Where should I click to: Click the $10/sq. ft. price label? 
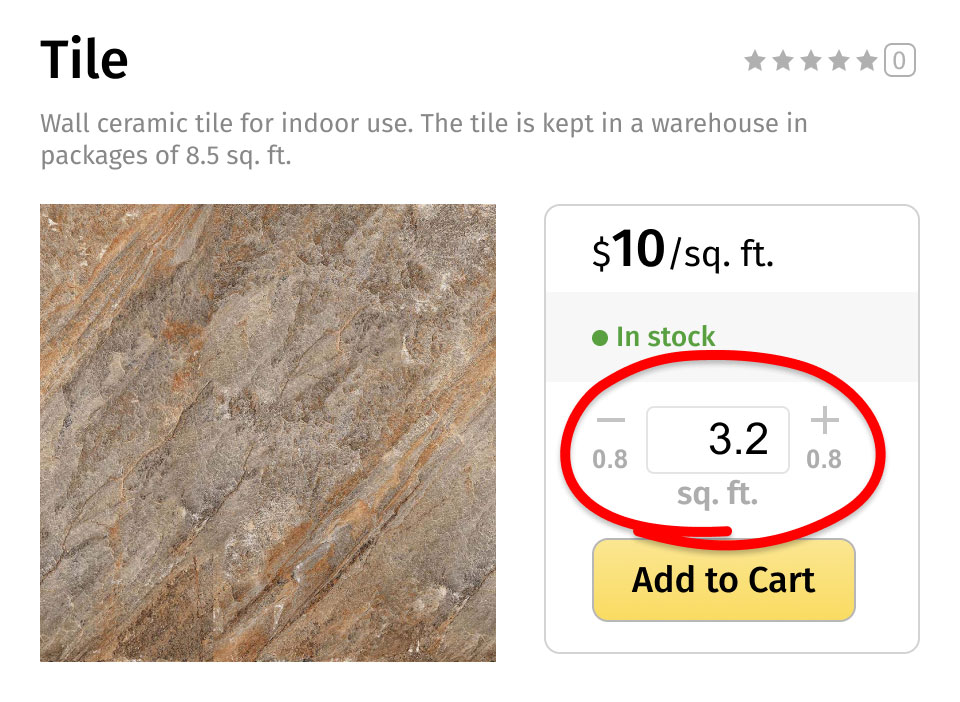pos(683,250)
